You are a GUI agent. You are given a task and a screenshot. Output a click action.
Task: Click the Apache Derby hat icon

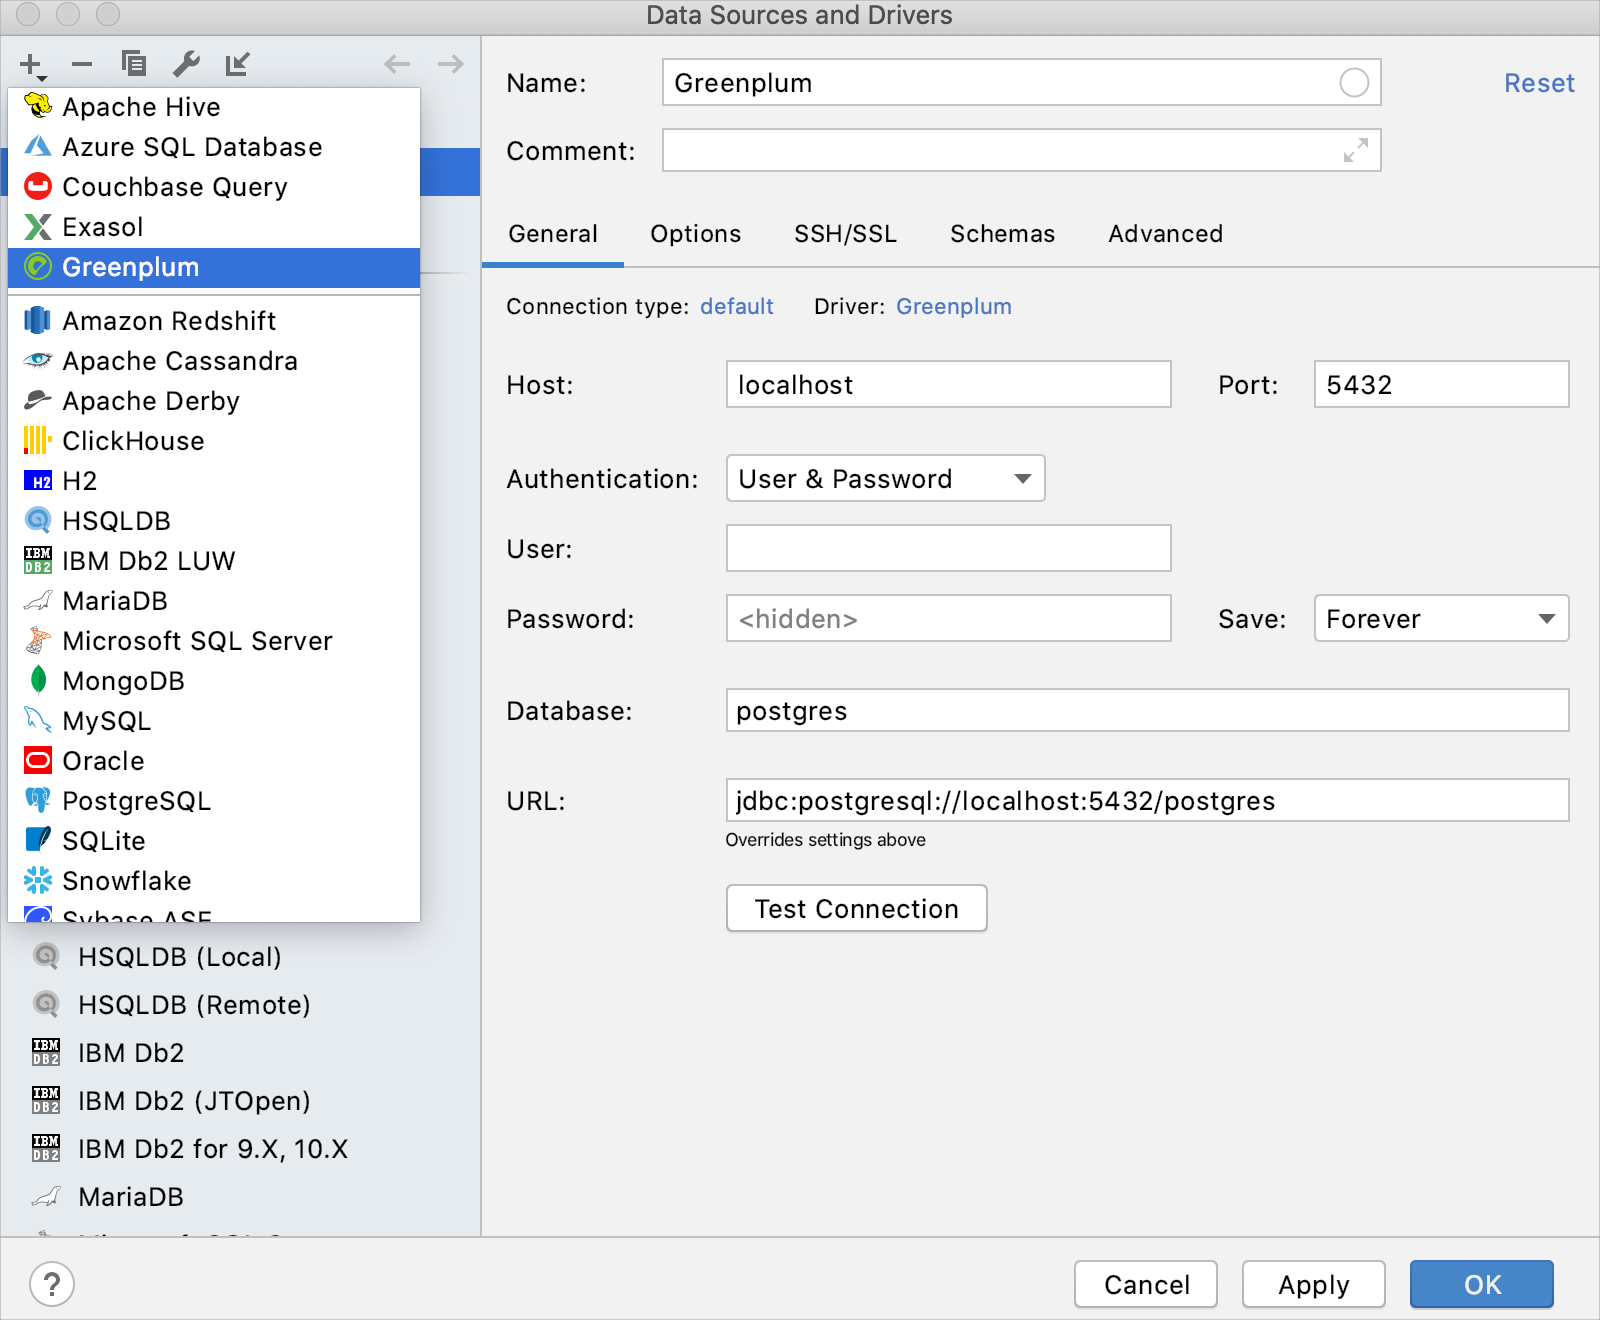click(38, 400)
